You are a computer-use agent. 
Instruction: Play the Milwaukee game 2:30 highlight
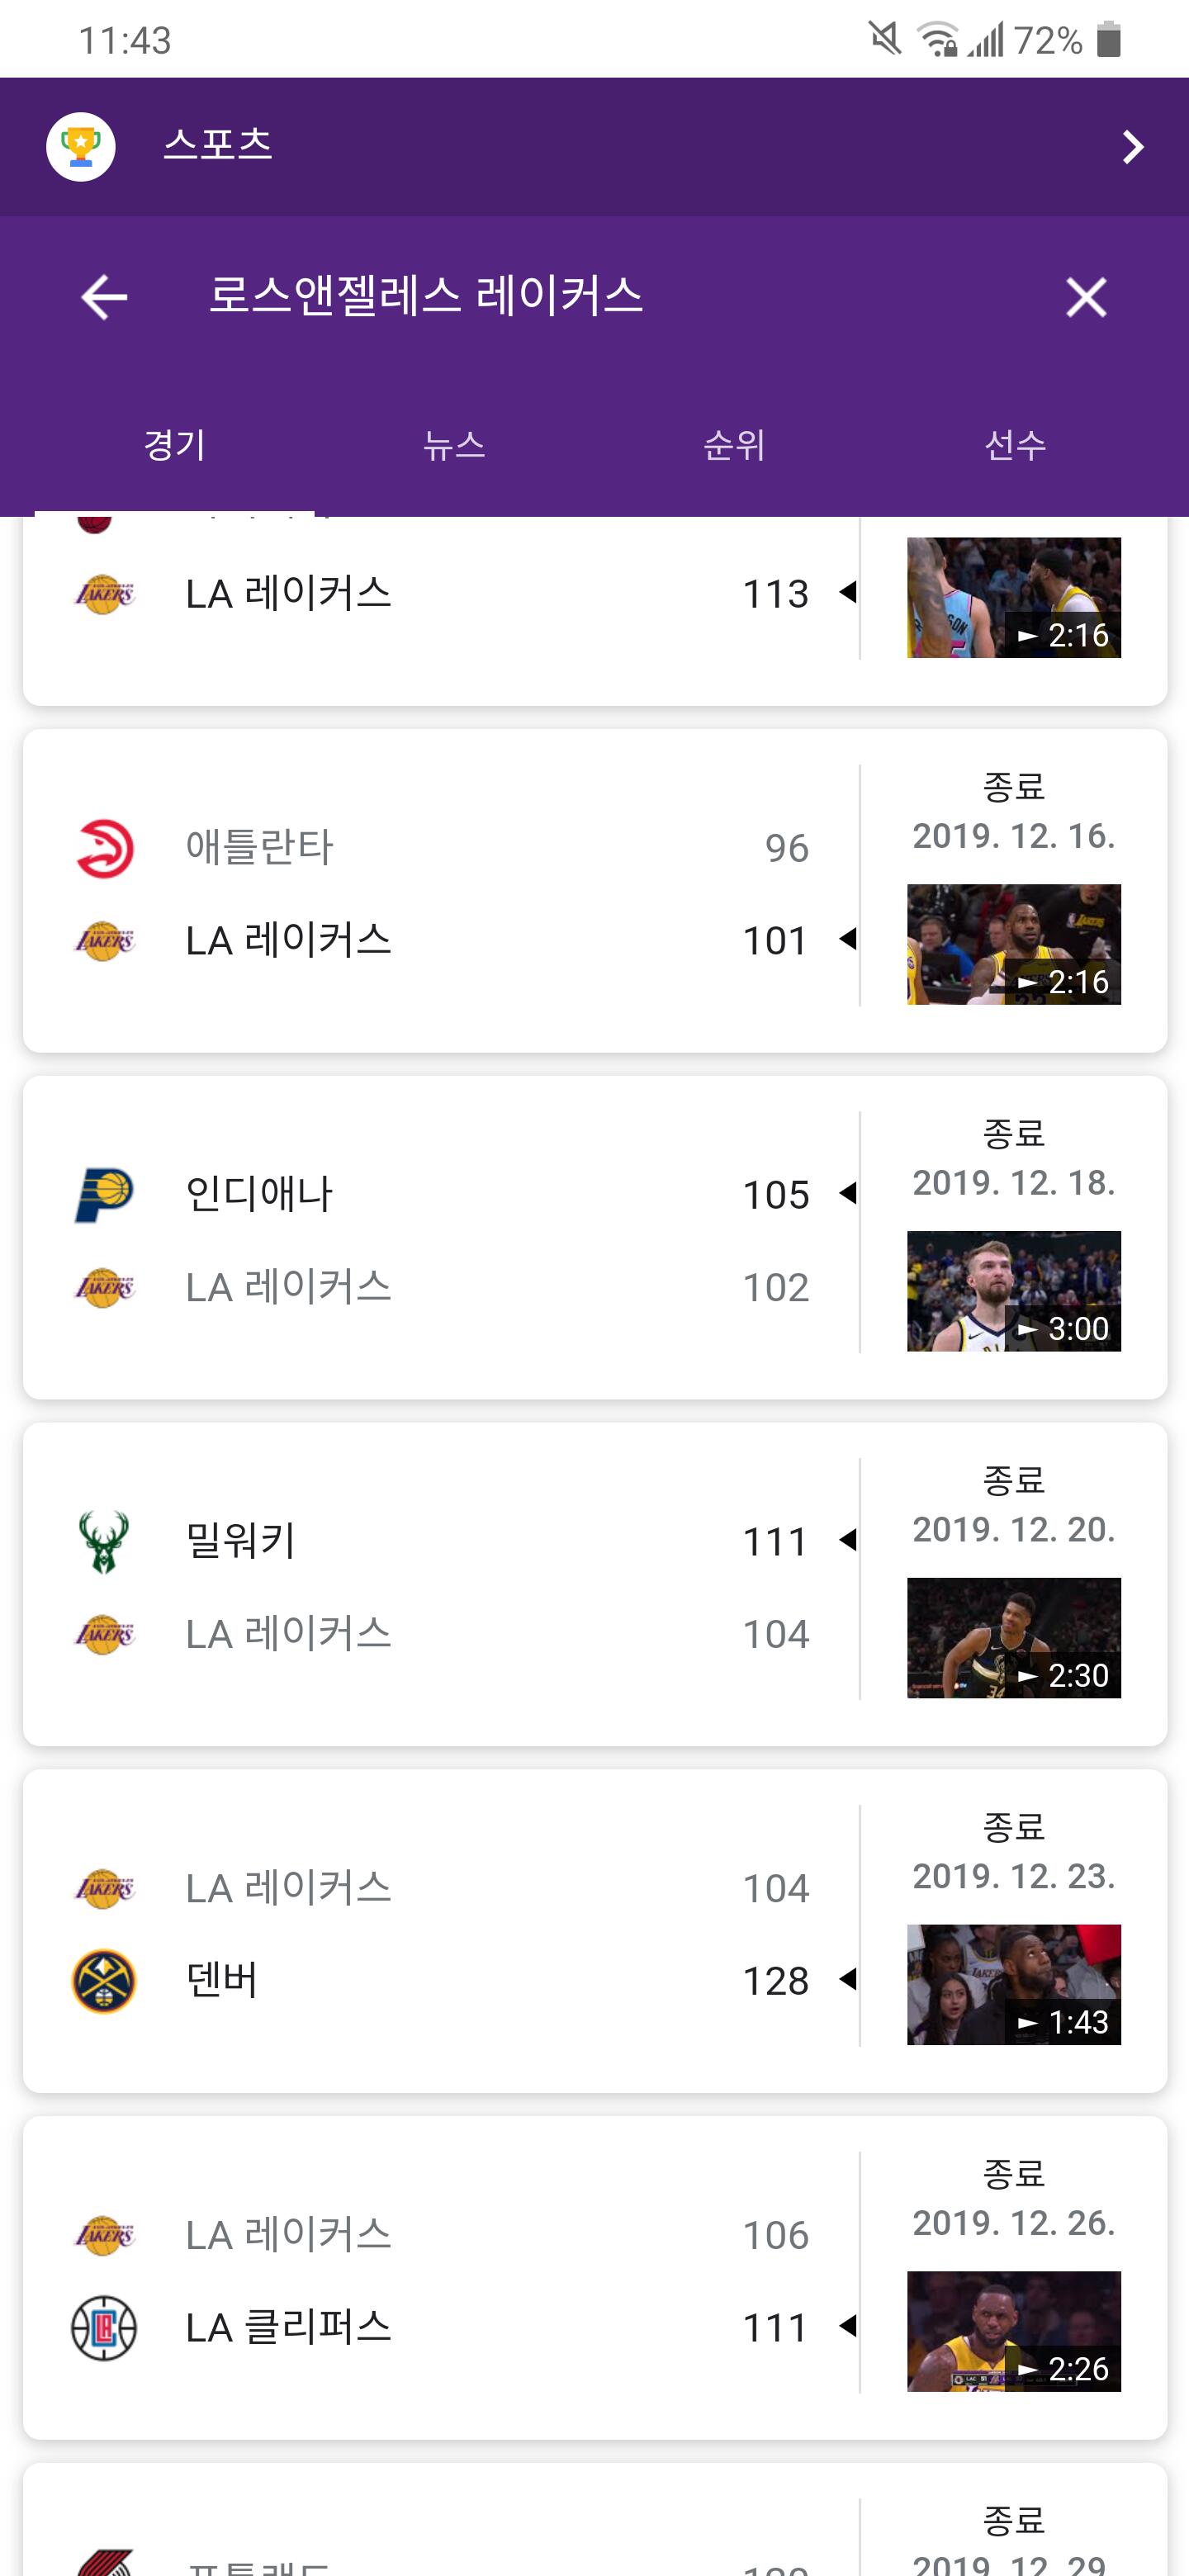click(x=1013, y=1638)
